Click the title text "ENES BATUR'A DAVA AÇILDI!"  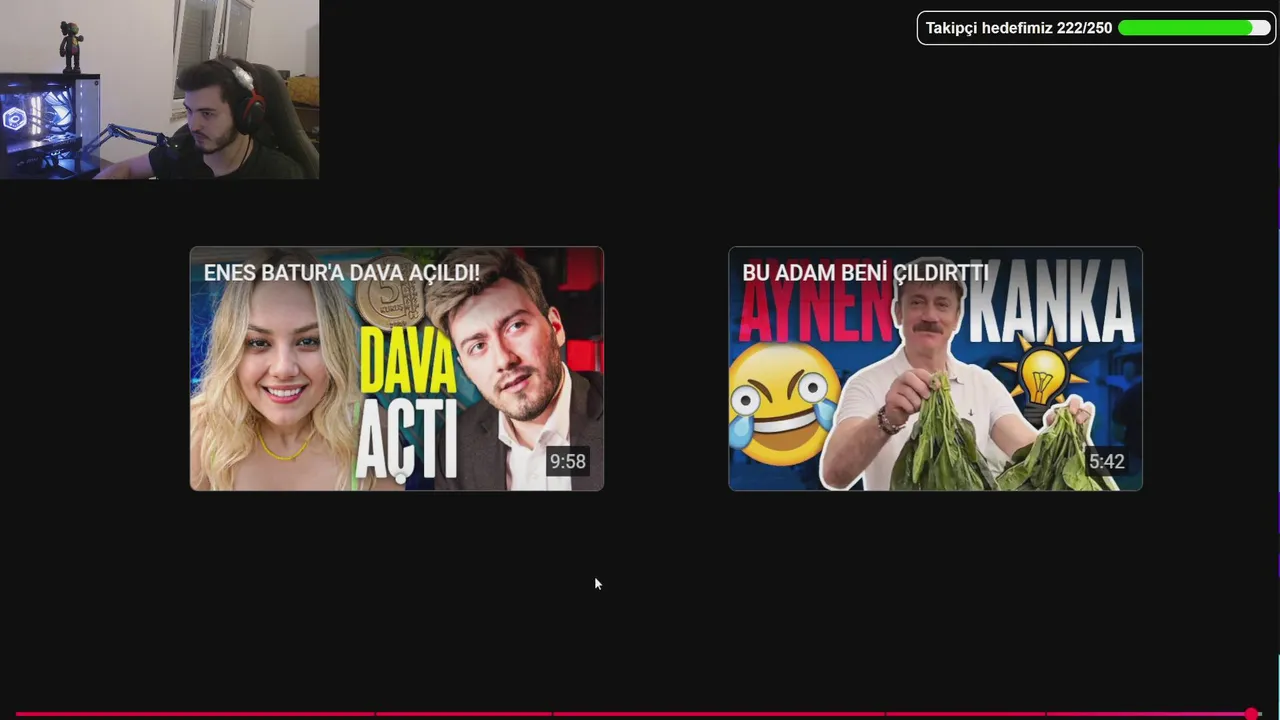tap(341, 273)
